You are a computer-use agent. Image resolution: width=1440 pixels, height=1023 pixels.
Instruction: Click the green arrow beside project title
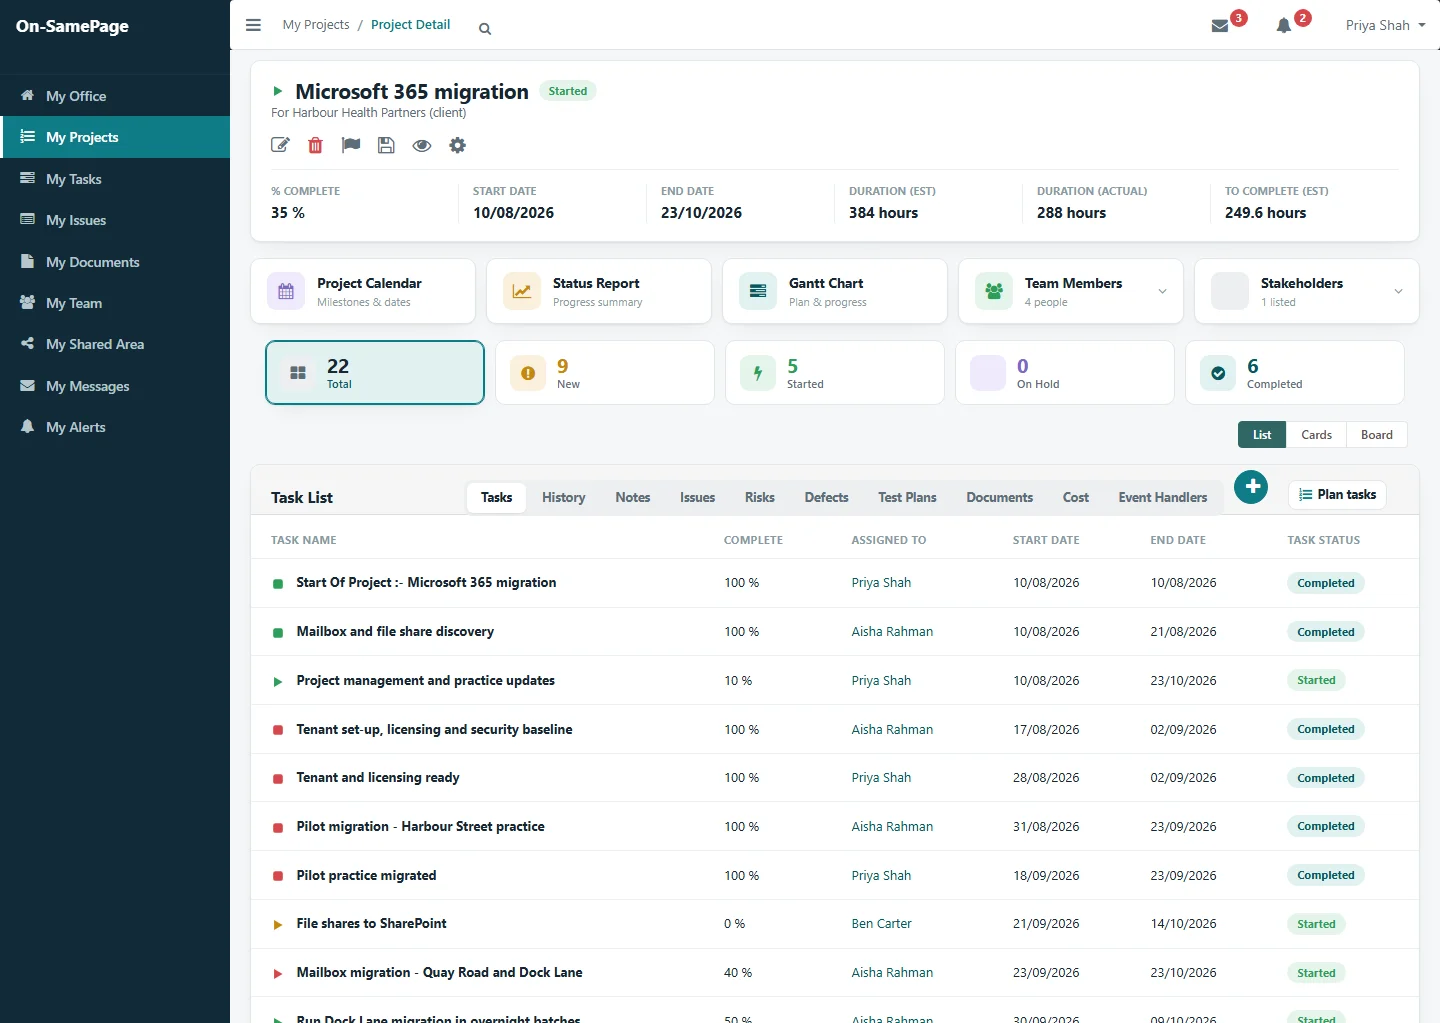coord(278,91)
